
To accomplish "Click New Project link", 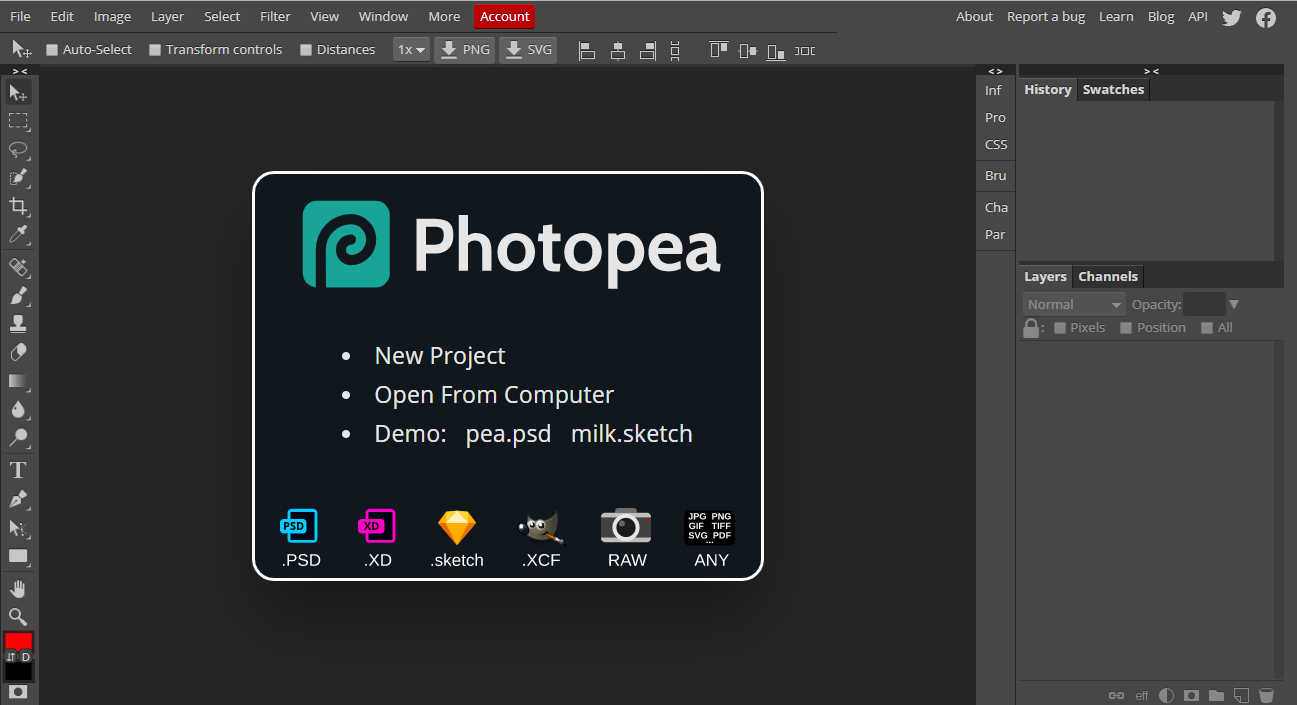I will click(440, 356).
